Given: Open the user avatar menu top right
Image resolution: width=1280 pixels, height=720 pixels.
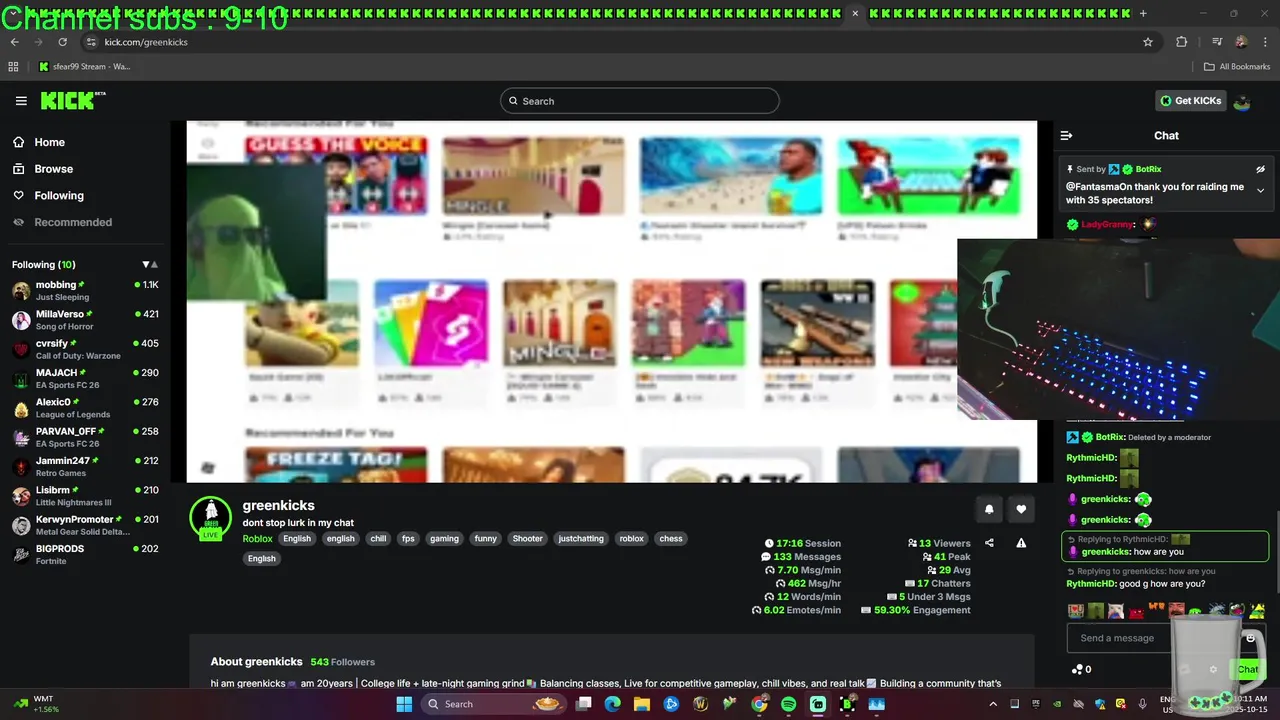Looking at the screenshot, I should click(1242, 101).
